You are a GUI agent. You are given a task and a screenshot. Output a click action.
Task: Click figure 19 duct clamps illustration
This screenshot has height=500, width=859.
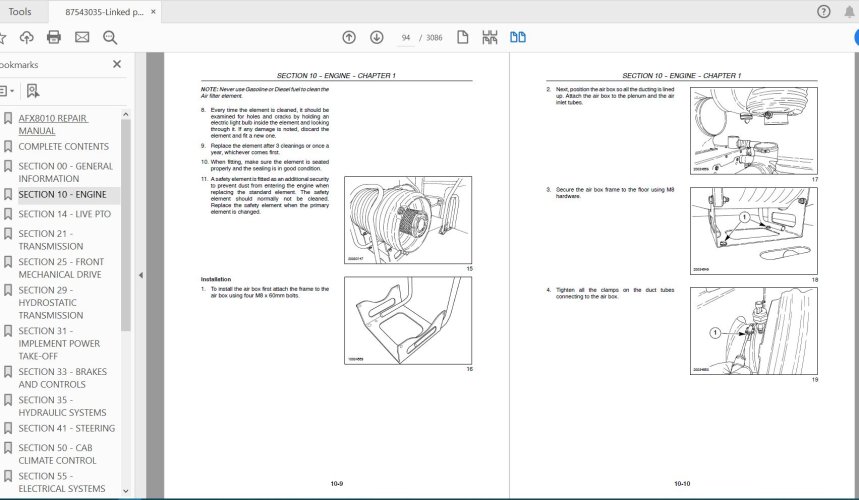[753, 331]
